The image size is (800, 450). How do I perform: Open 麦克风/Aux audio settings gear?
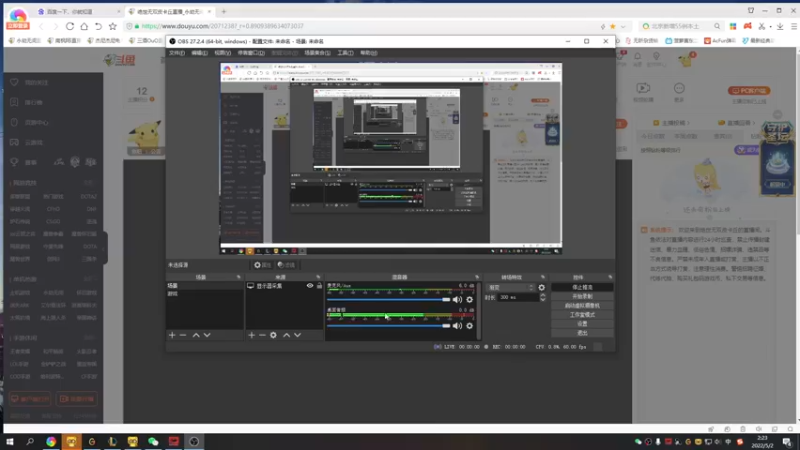[x=469, y=299]
